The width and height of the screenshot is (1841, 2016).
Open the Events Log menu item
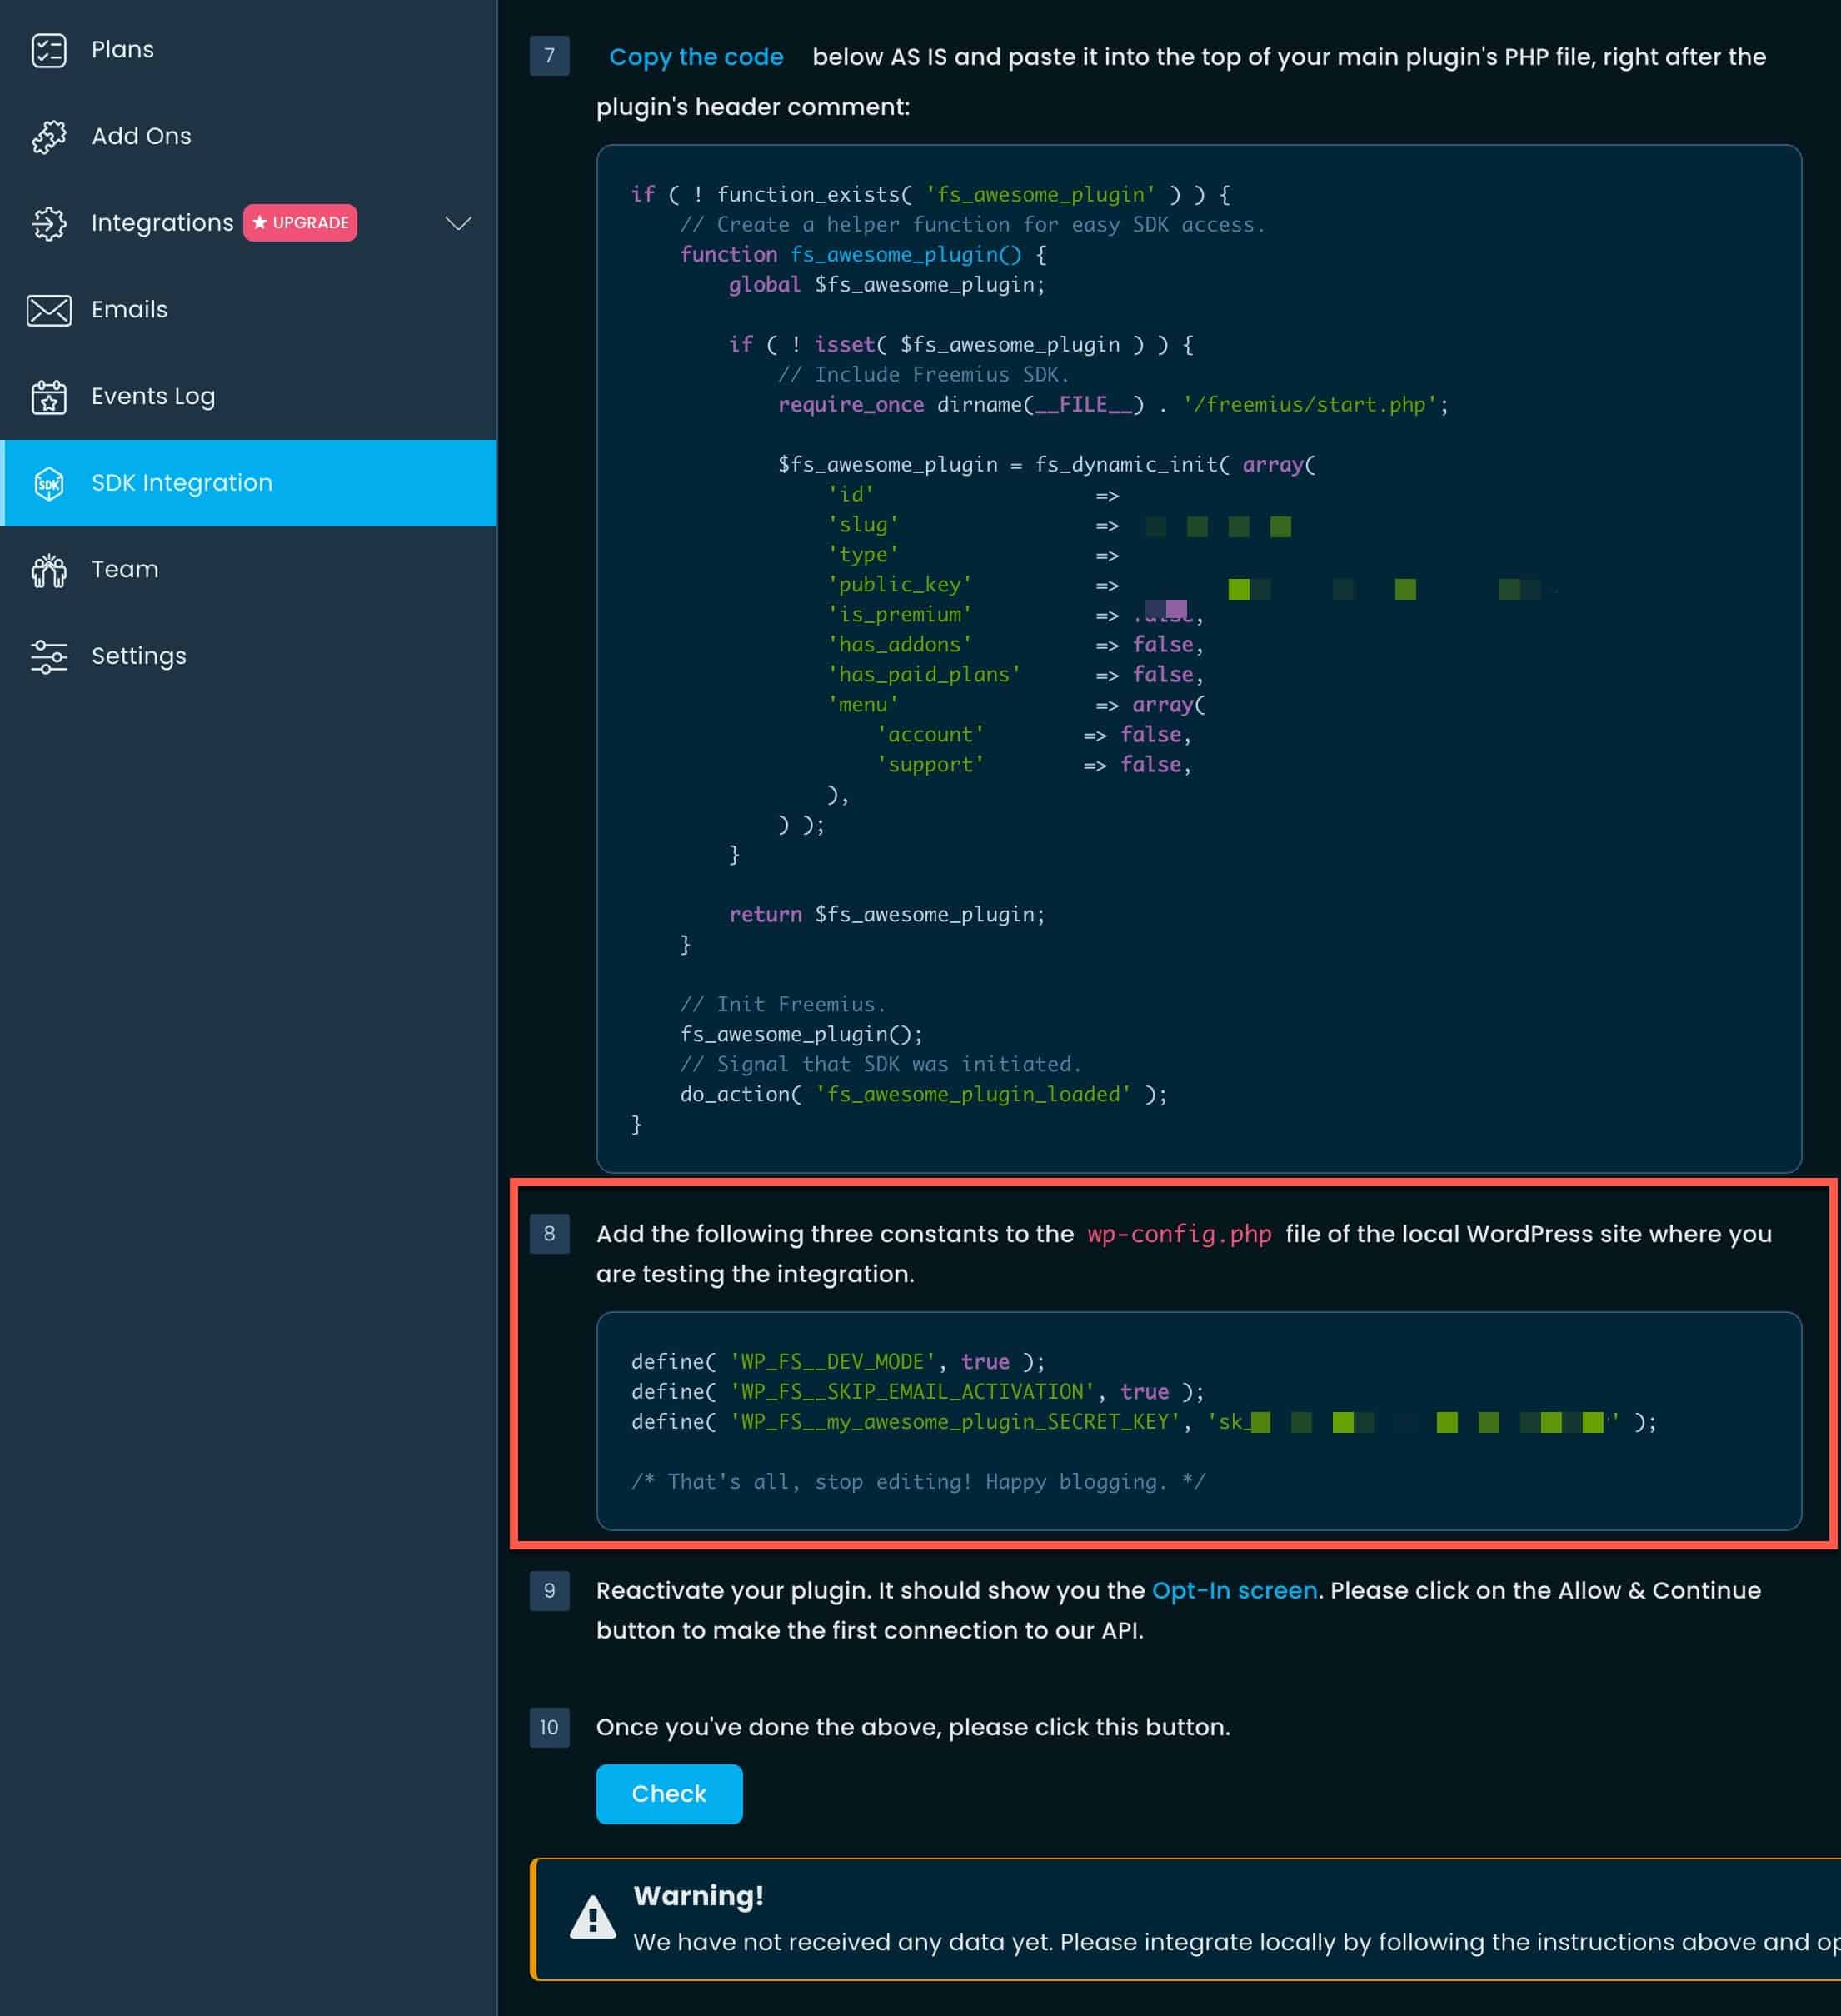click(248, 396)
